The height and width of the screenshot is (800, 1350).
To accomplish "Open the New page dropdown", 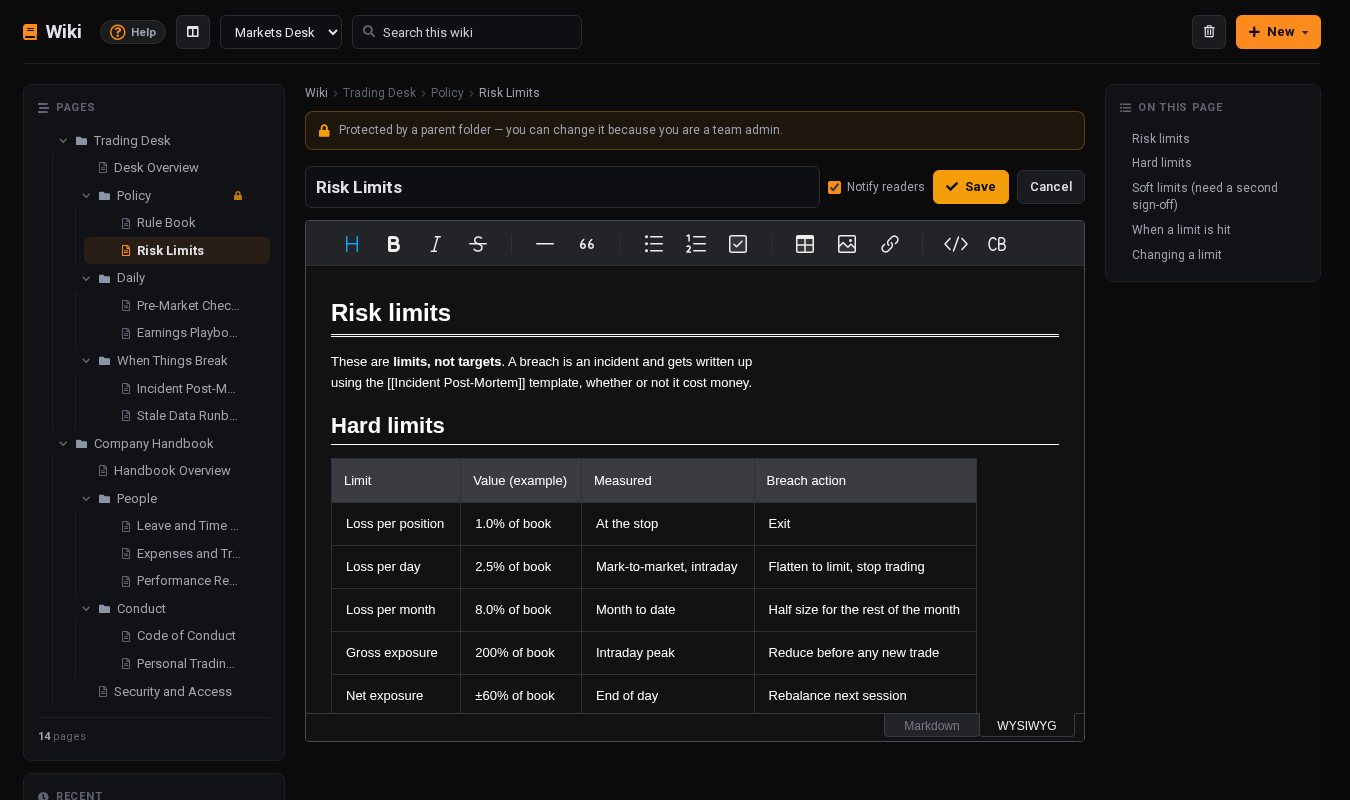I will 1278,32.
